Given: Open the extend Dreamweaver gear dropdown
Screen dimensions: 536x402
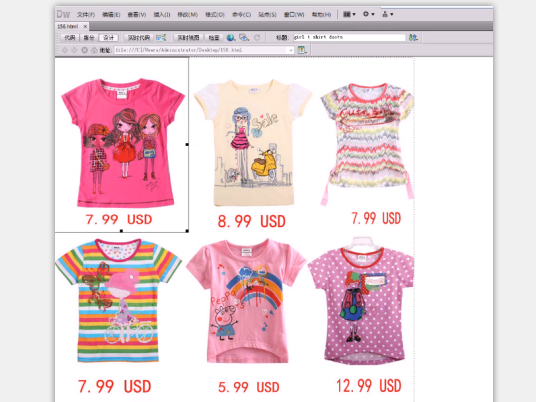Looking at the screenshot, I should (368, 14).
